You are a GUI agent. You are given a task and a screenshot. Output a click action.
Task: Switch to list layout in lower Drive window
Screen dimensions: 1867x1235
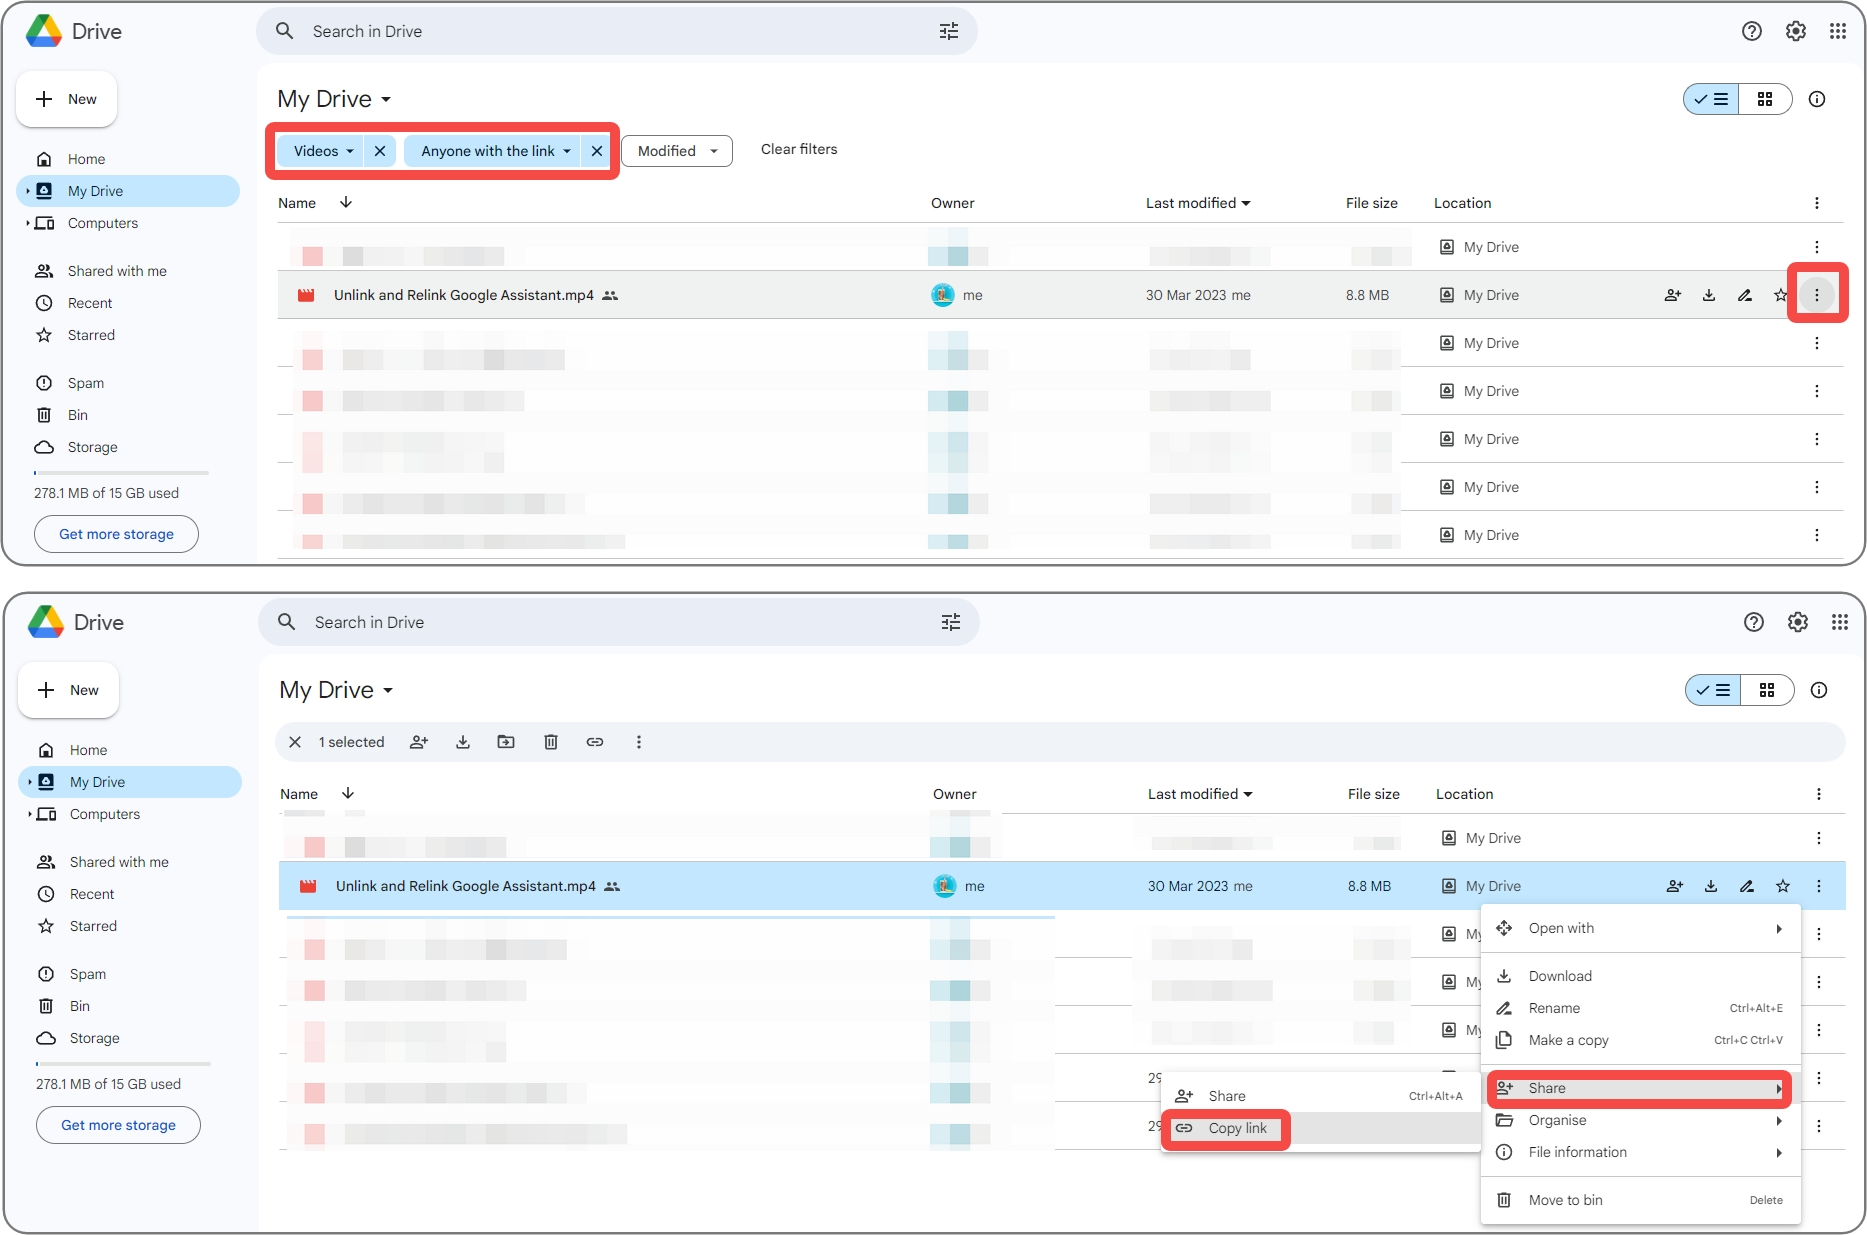[1714, 690]
